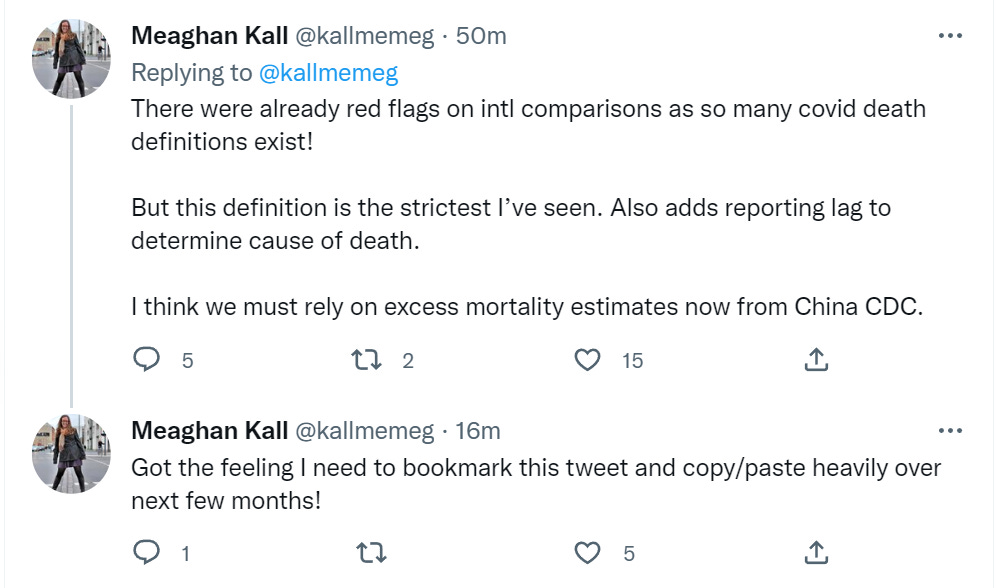Open the 50m timestamp link
Viewport: 1003px width, 588px height.
pyautogui.click(x=481, y=36)
